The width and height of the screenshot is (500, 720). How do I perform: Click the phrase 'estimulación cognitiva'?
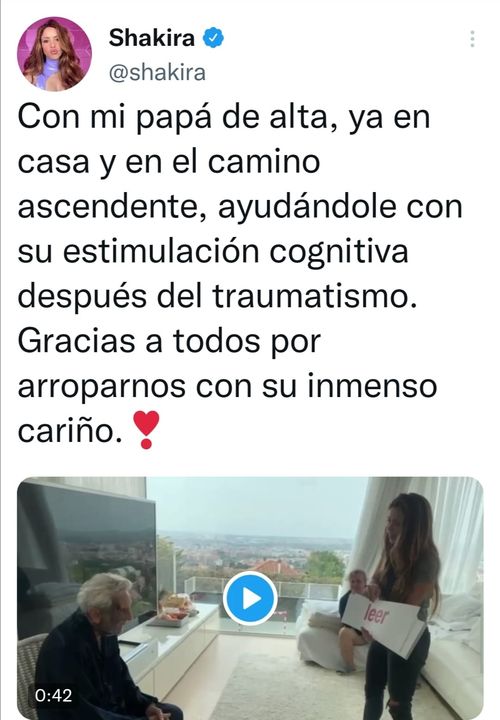pyautogui.click(x=236, y=252)
